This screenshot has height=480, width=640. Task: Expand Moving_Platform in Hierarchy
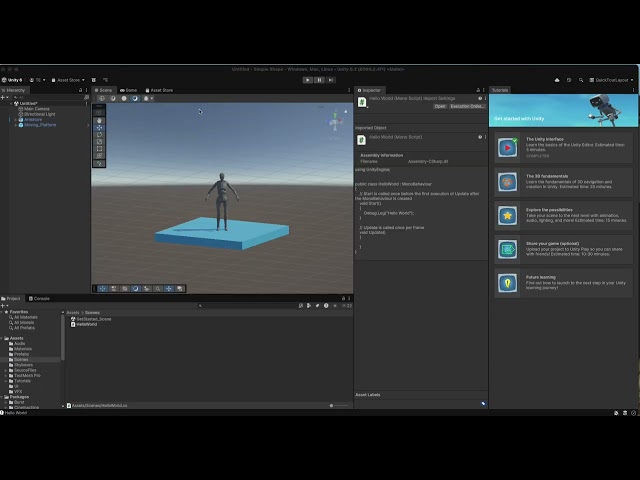(x=16, y=125)
